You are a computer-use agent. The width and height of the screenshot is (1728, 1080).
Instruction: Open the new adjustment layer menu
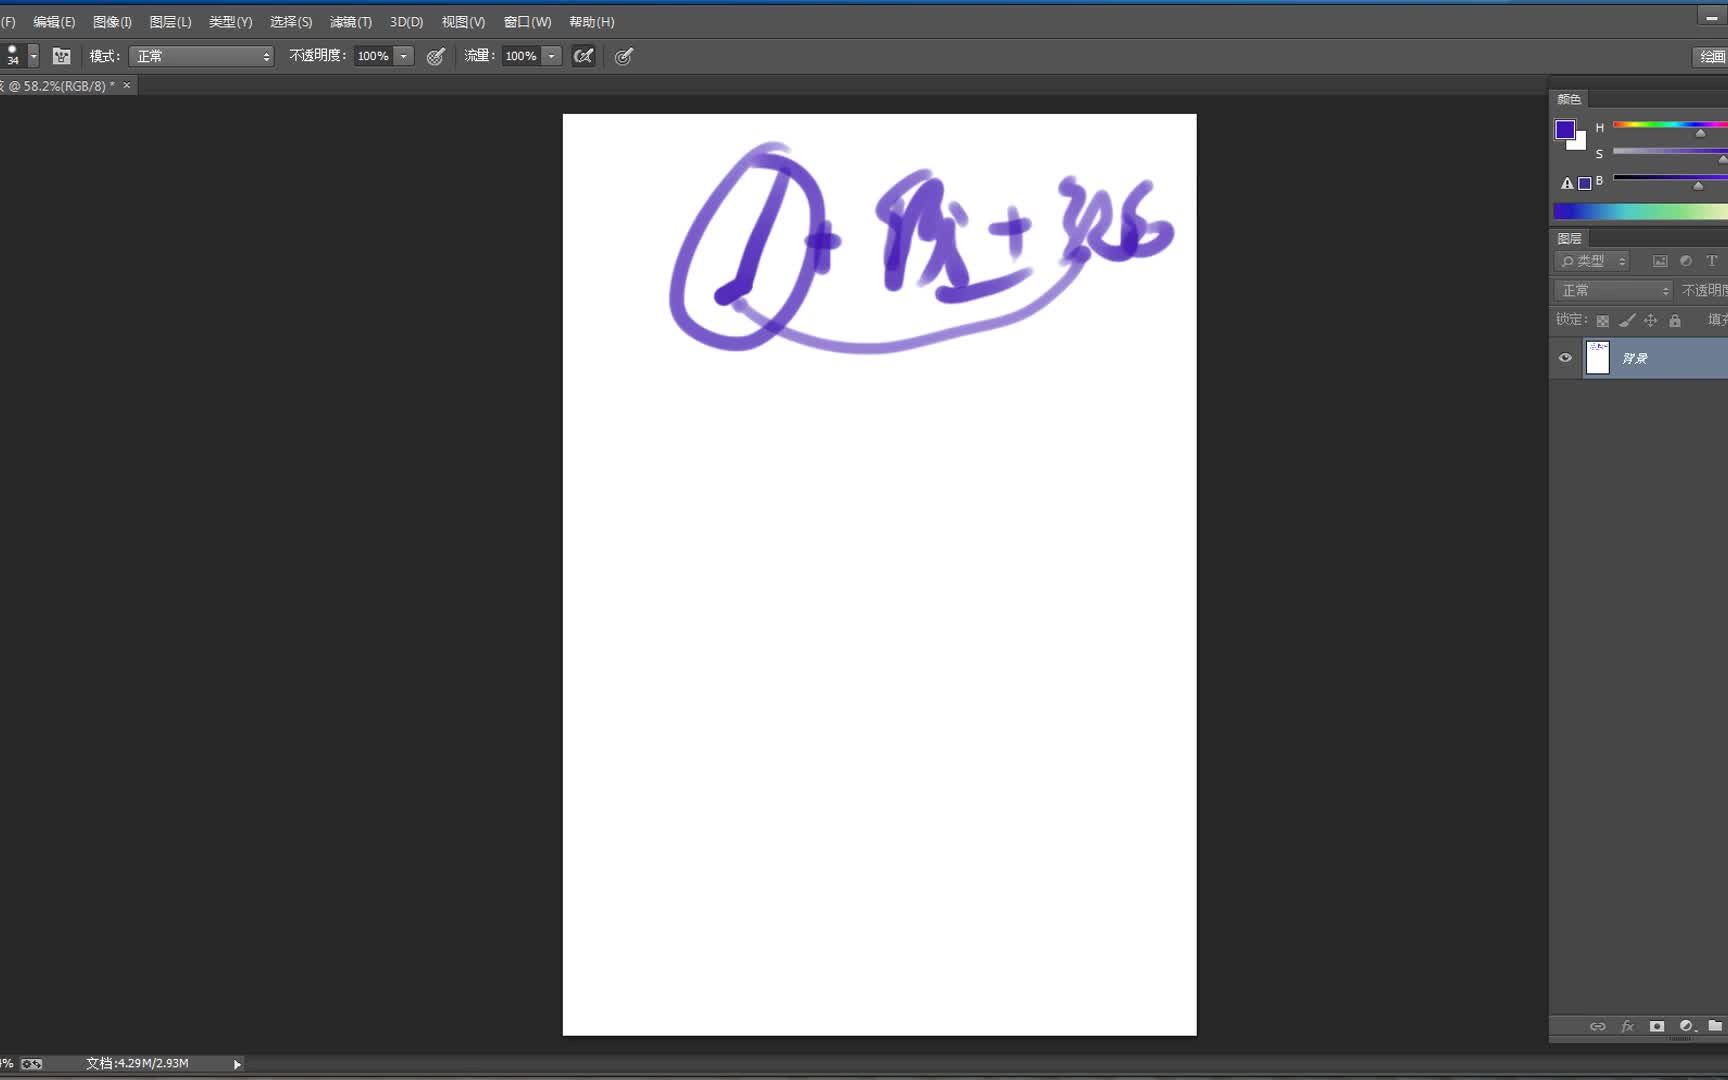click(1686, 1026)
